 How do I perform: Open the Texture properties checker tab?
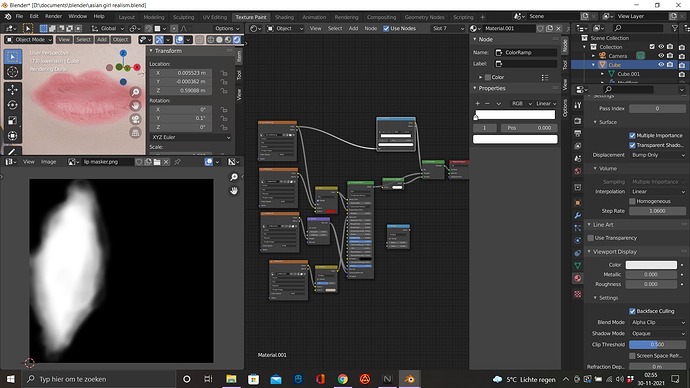[x=577, y=293]
